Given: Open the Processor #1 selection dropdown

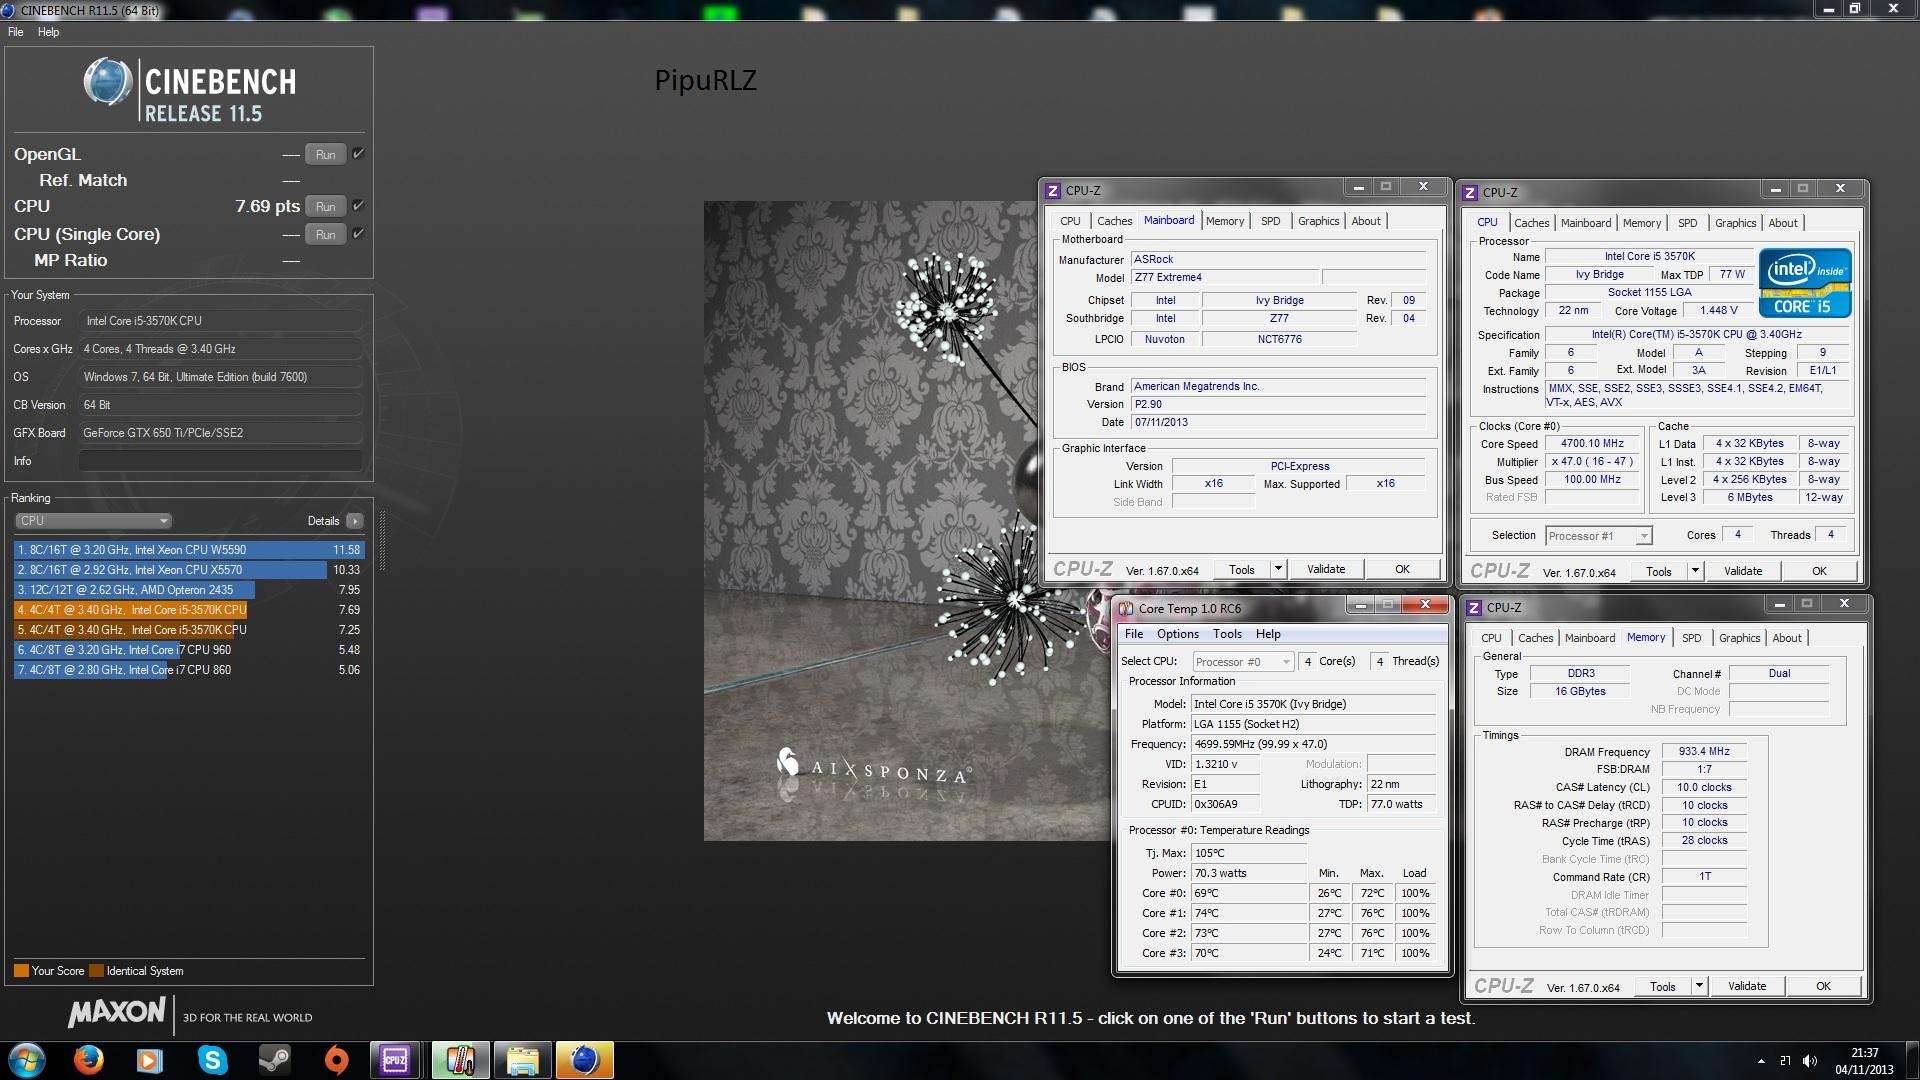Looking at the screenshot, I should (x=1598, y=536).
